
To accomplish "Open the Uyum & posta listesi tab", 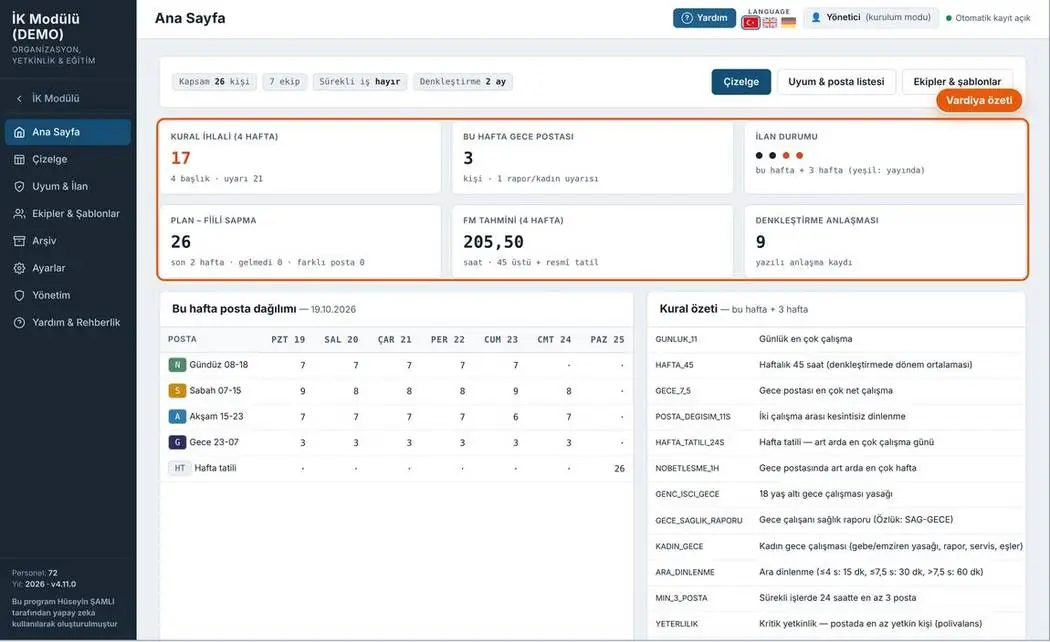I will click(836, 82).
